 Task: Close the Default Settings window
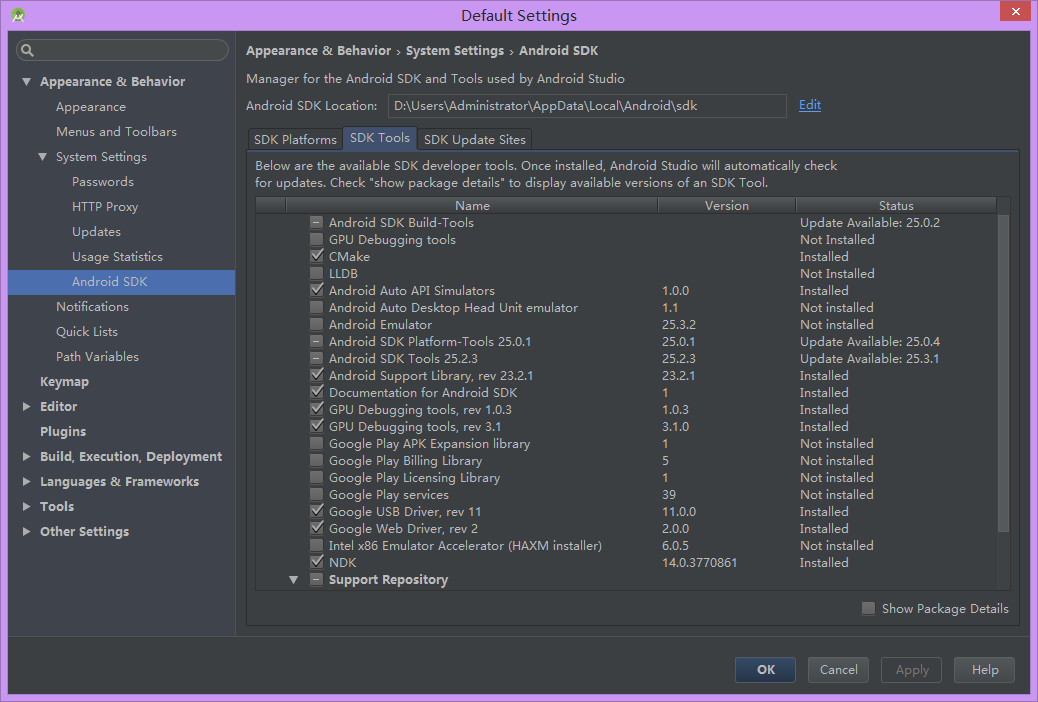click(1015, 11)
